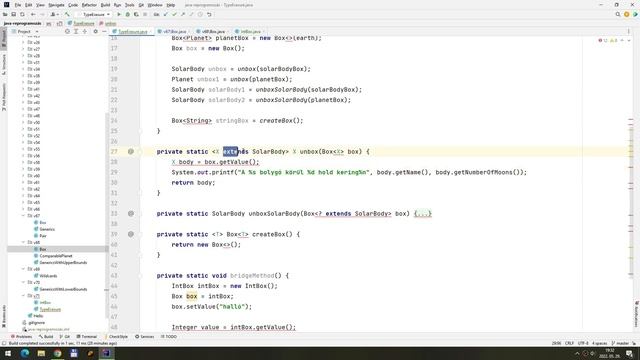The image size is (640, 360).
Task: Click the Git Commit checkmark icon
Action: (174, 14)
